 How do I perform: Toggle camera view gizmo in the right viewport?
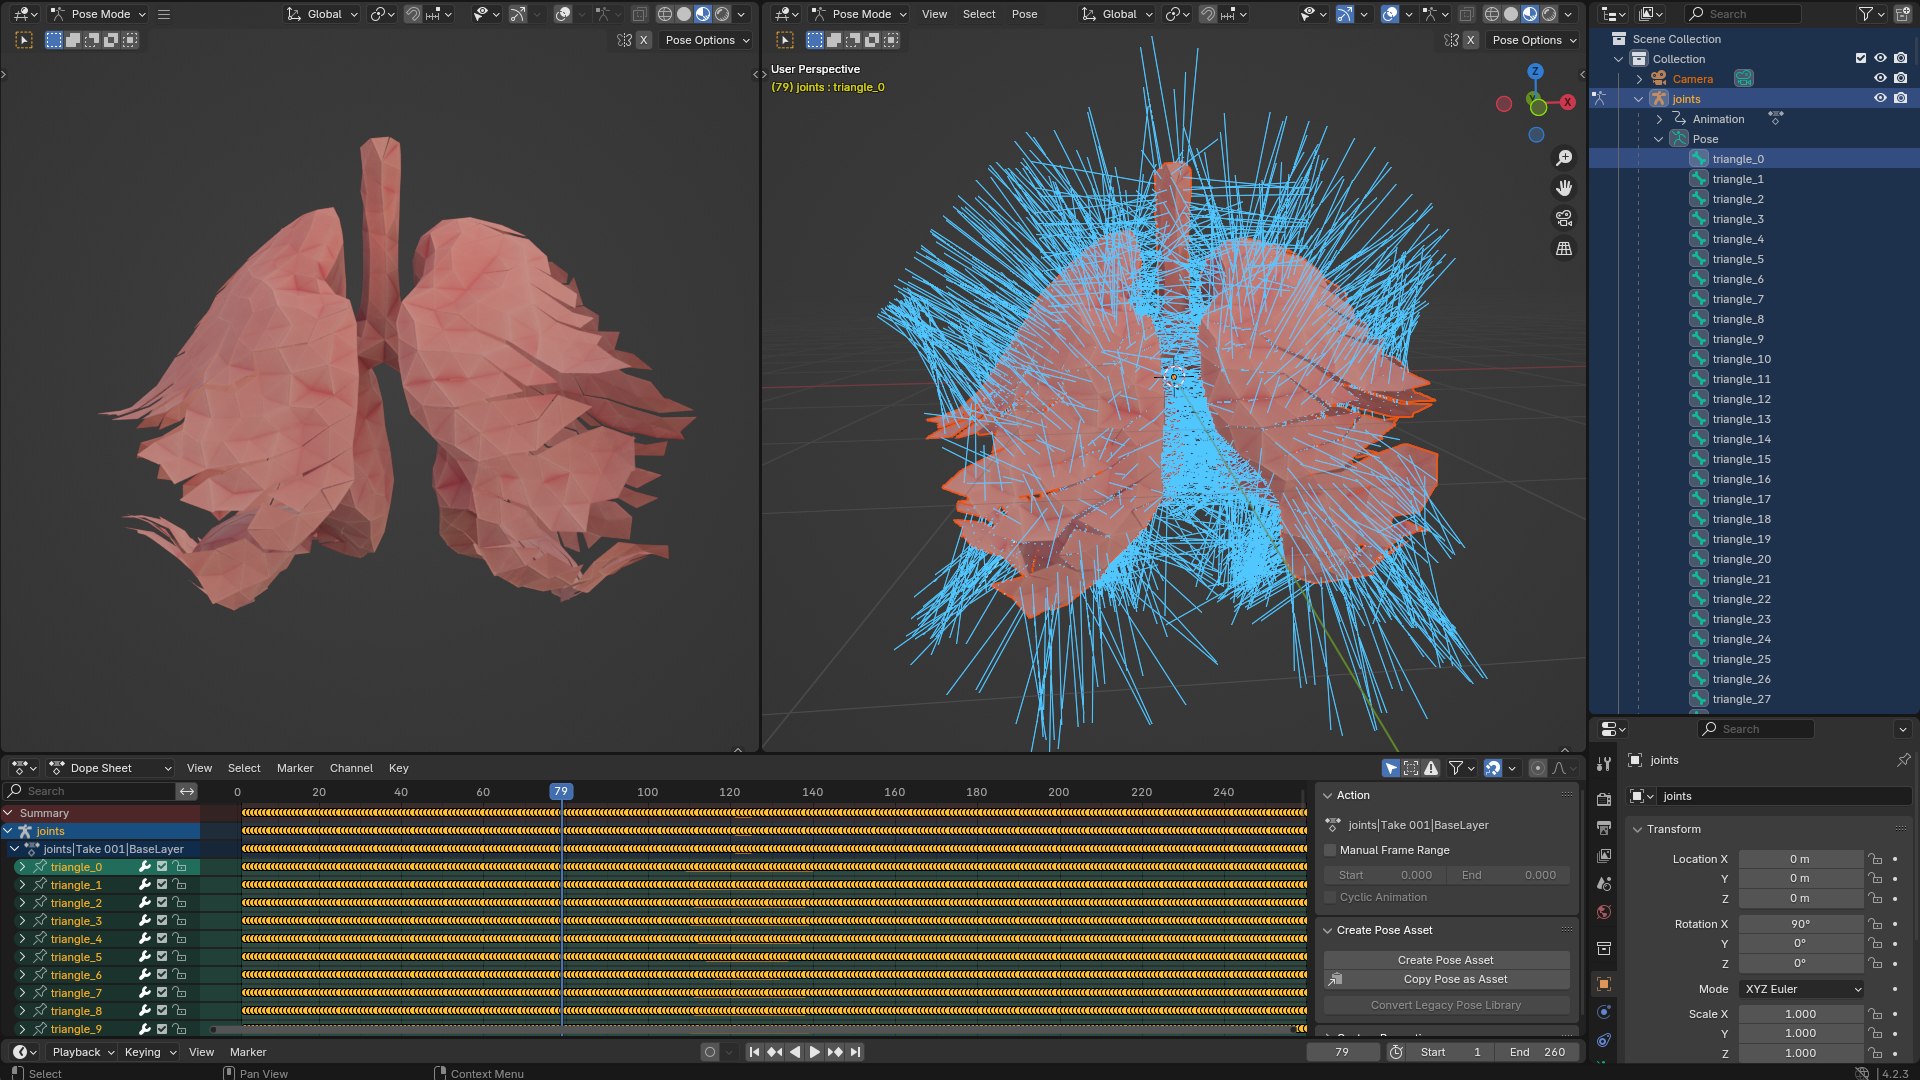[x=1564, y=218]
